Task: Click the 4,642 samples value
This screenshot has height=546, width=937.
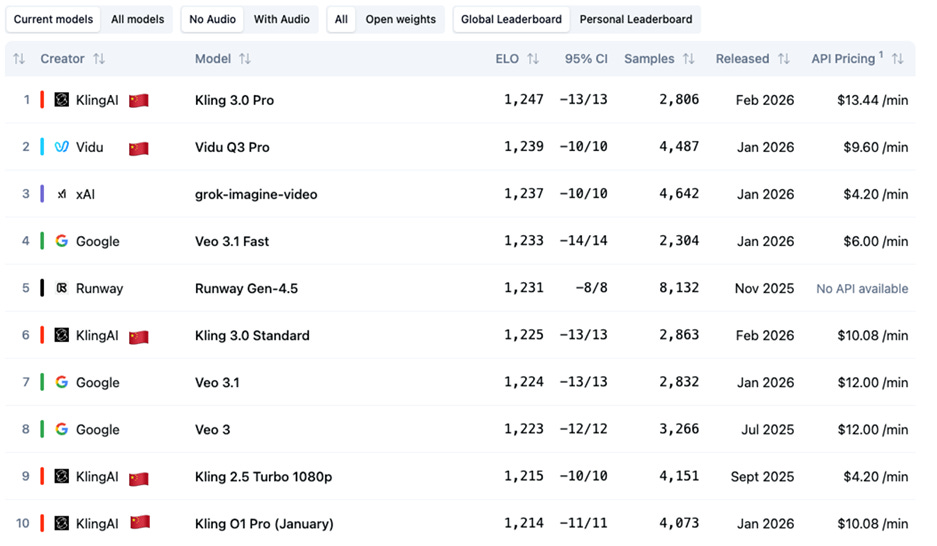Action: click(679, 194)
